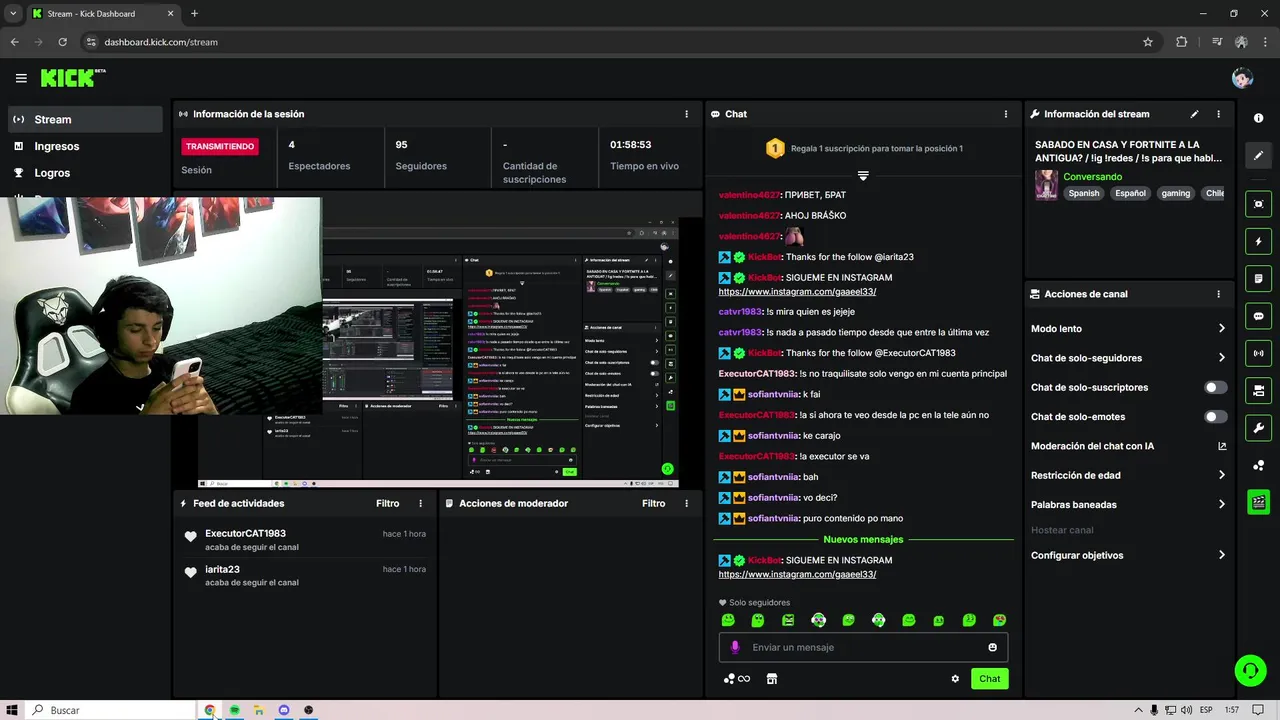Open Feed de actividades three-dot menu
This screenshot has height=720, width=1280.
coord(420,504)
